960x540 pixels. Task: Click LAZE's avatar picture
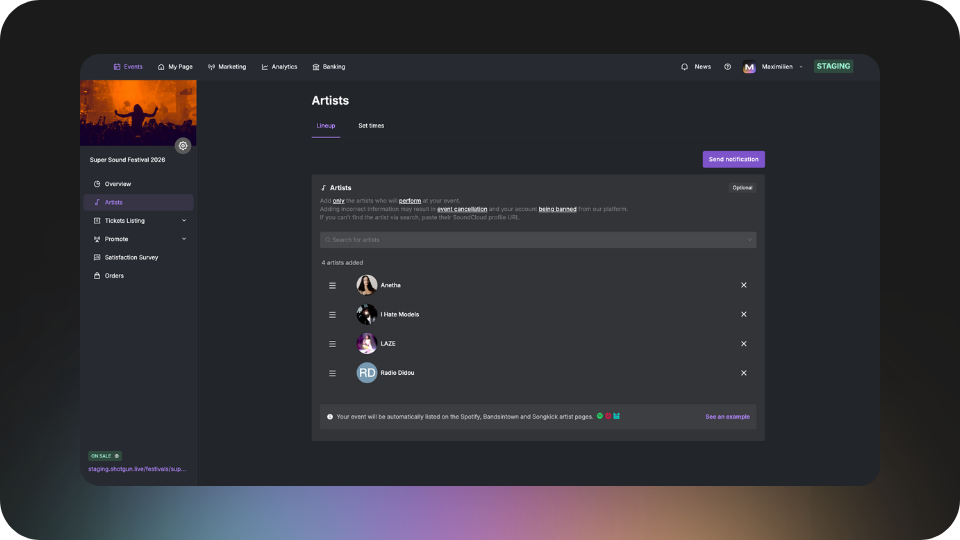tap(367, 343)
